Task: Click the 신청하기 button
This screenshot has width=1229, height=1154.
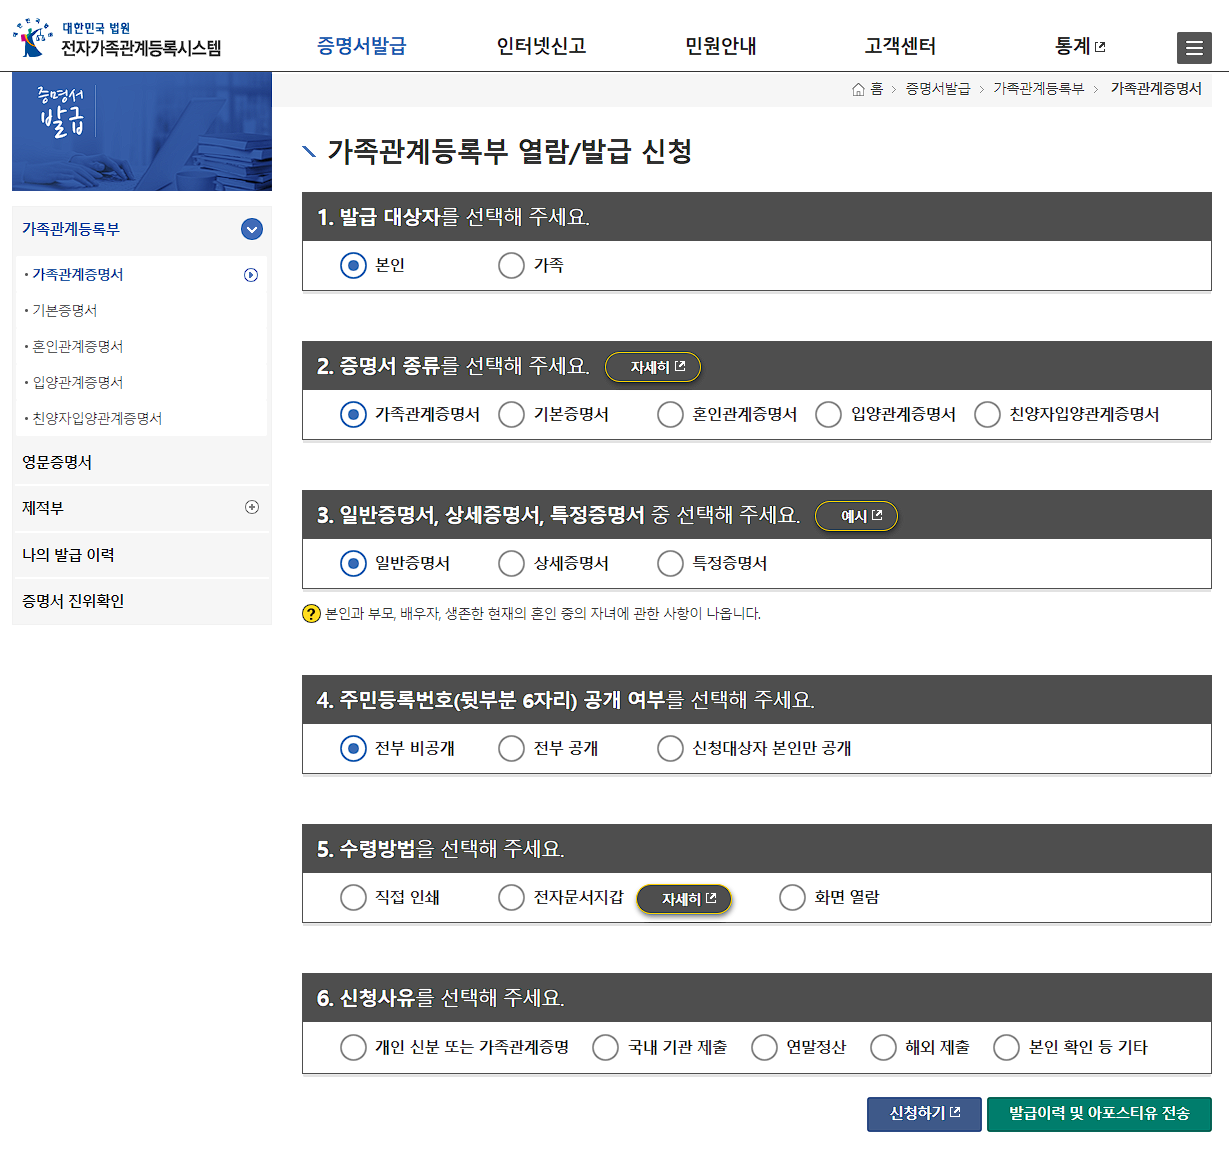Action: 923,1113
